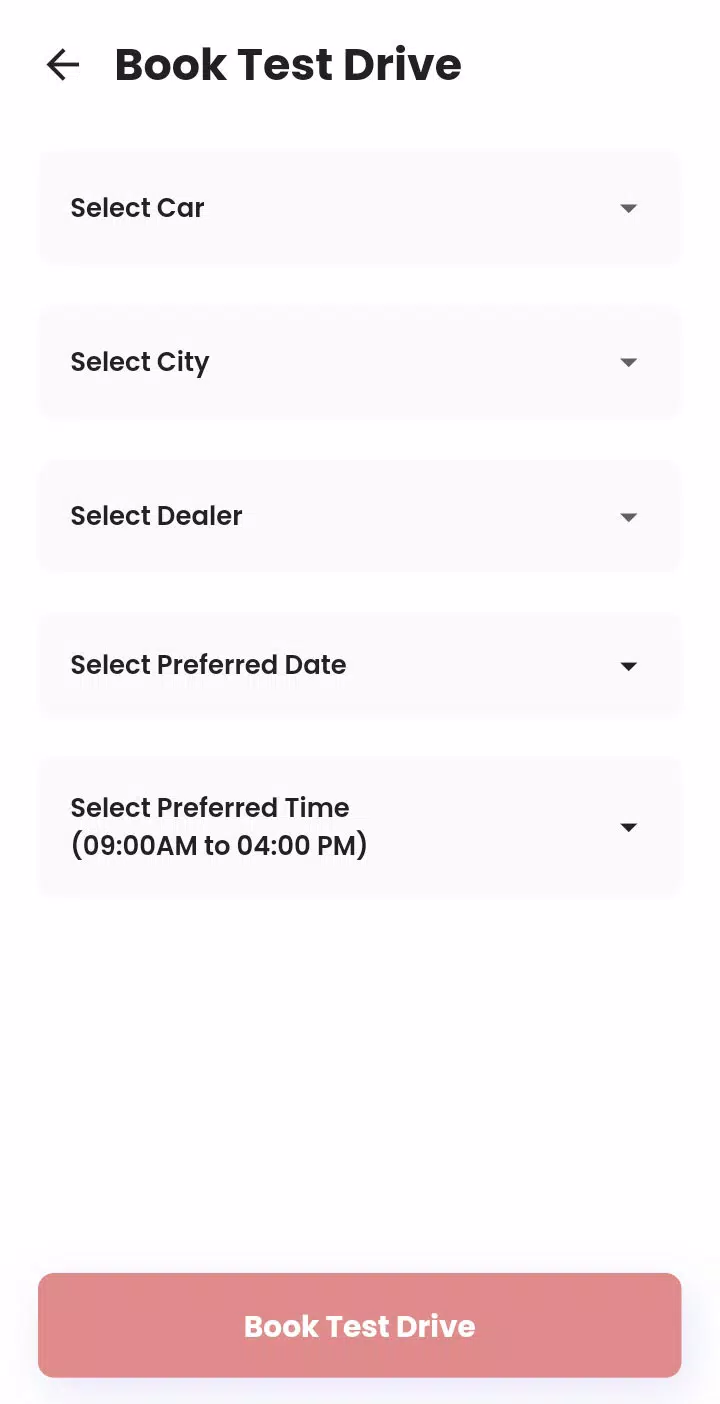Click the Select Dealer dropdown arrow
Image resolution: width=720 pixels, height=1404 pixels.
pos(628,517)
